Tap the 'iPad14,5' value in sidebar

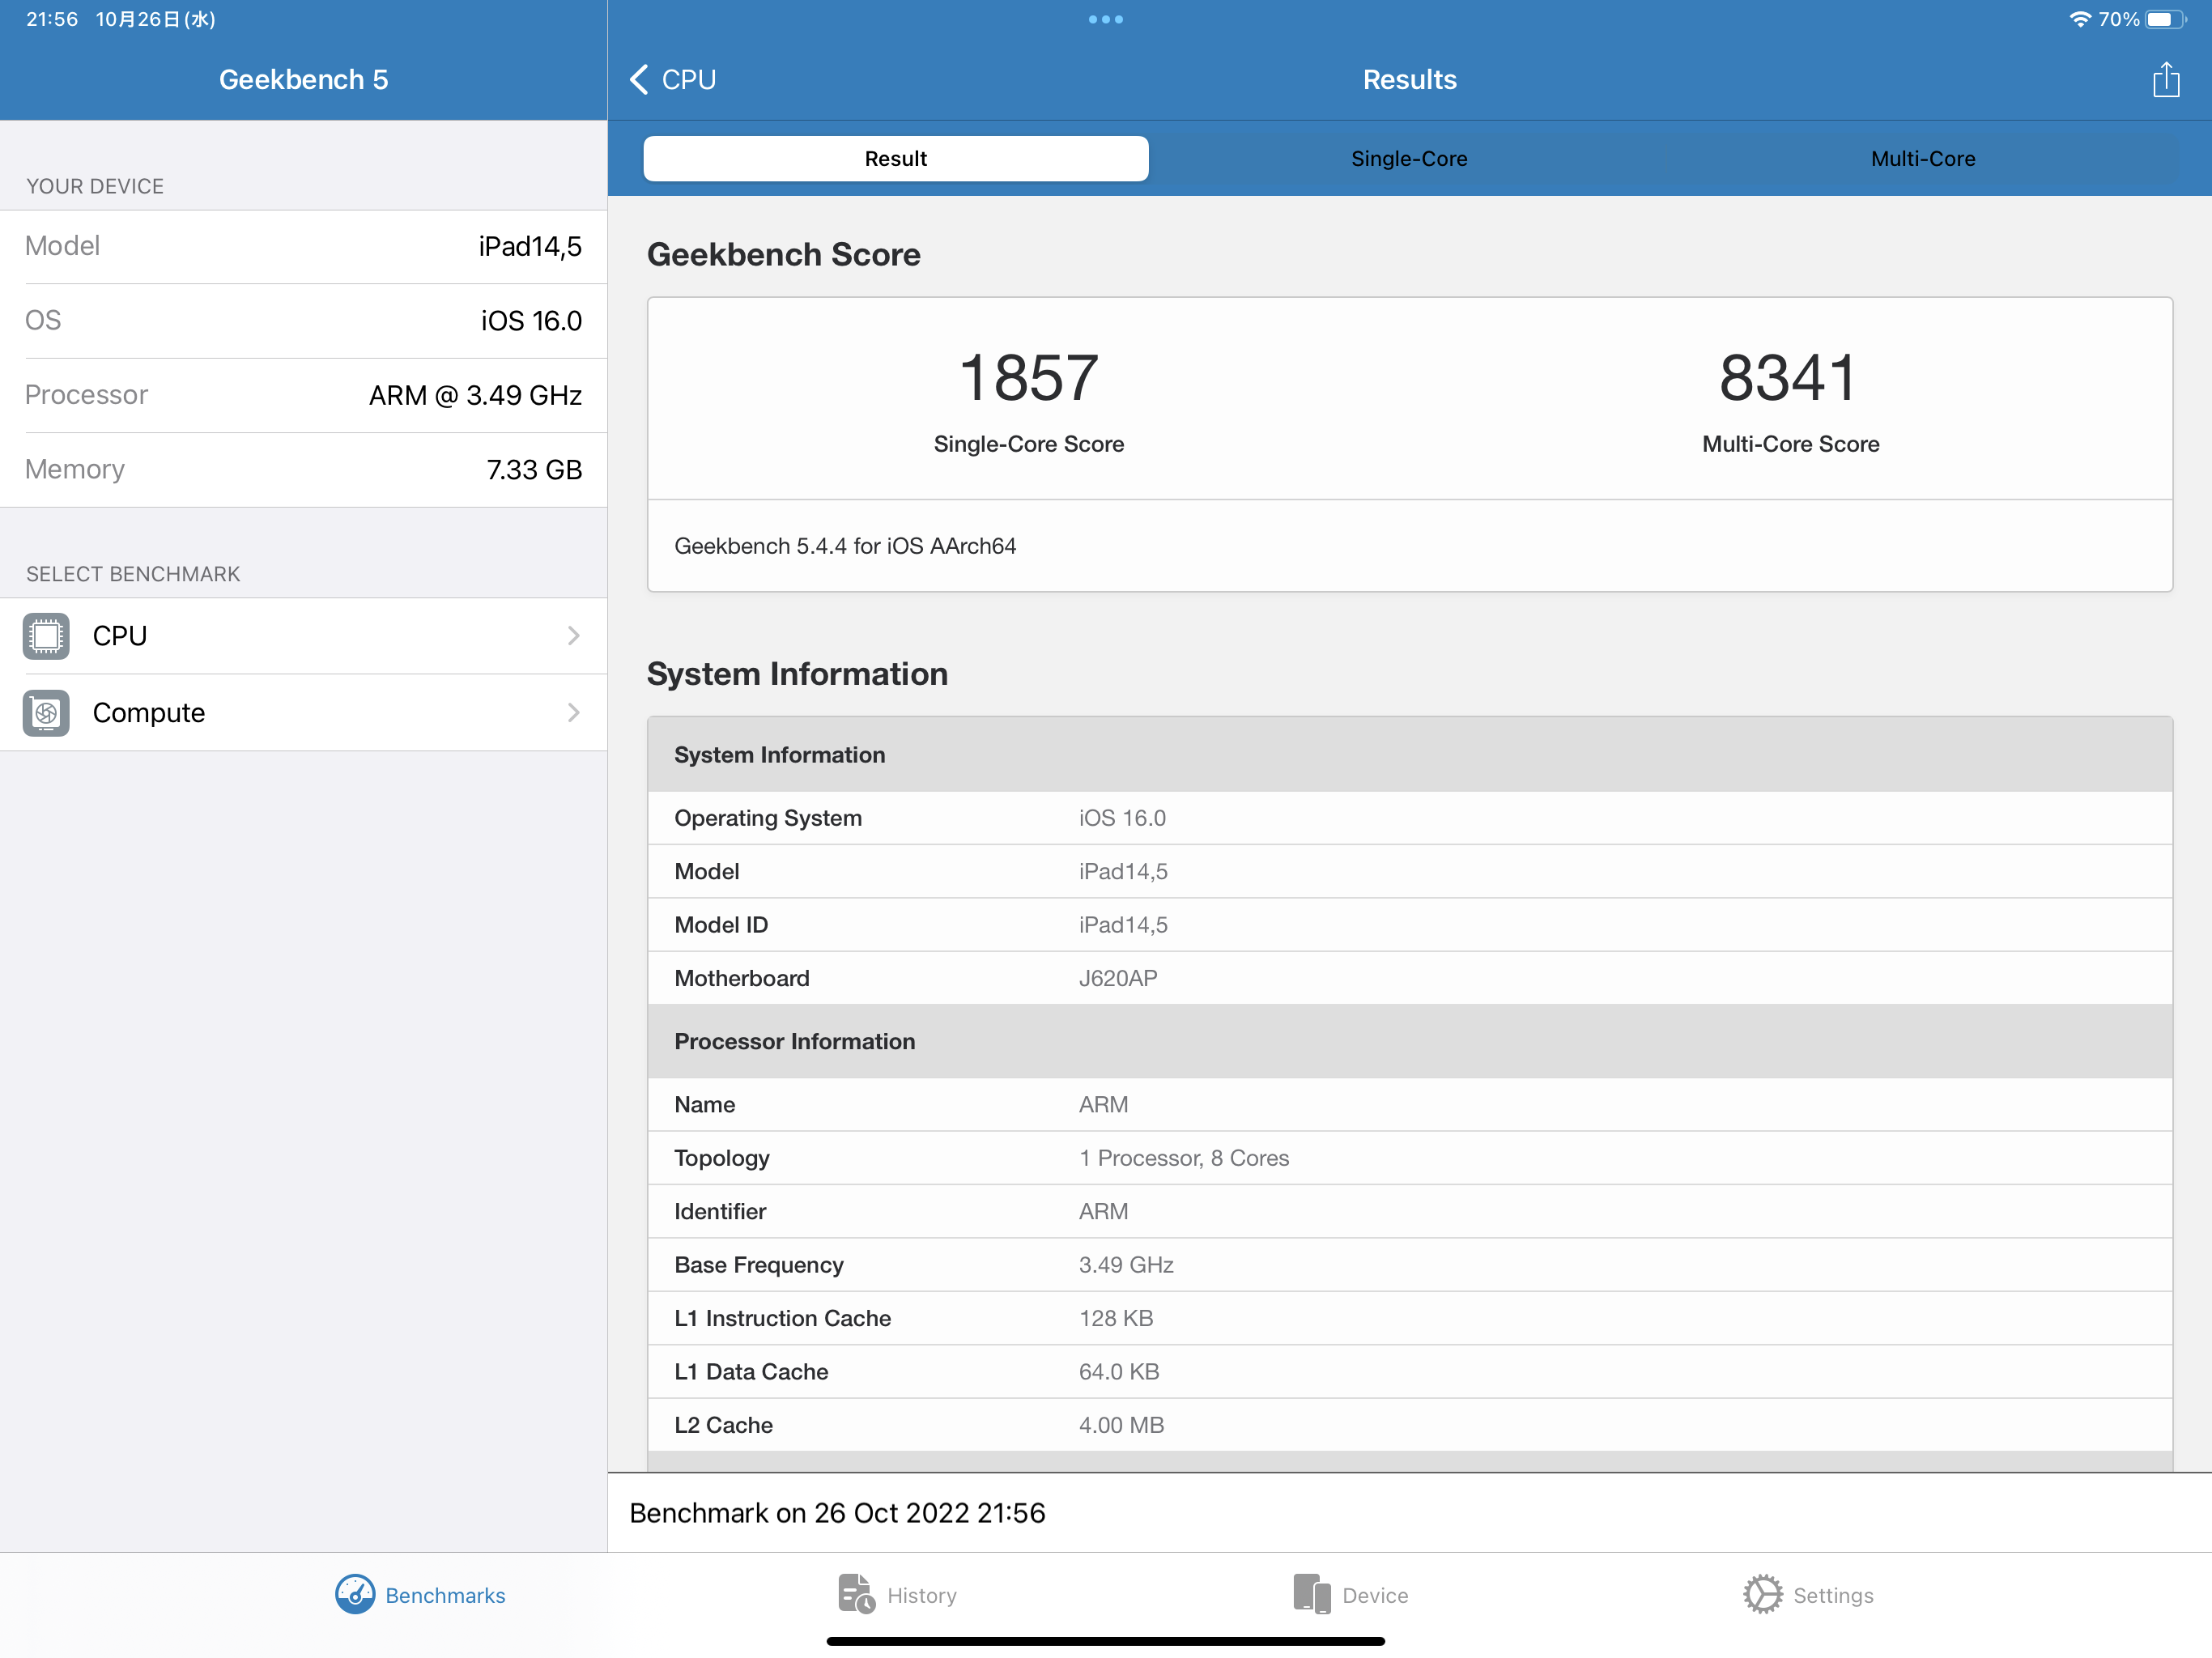(x=530, y=247)
